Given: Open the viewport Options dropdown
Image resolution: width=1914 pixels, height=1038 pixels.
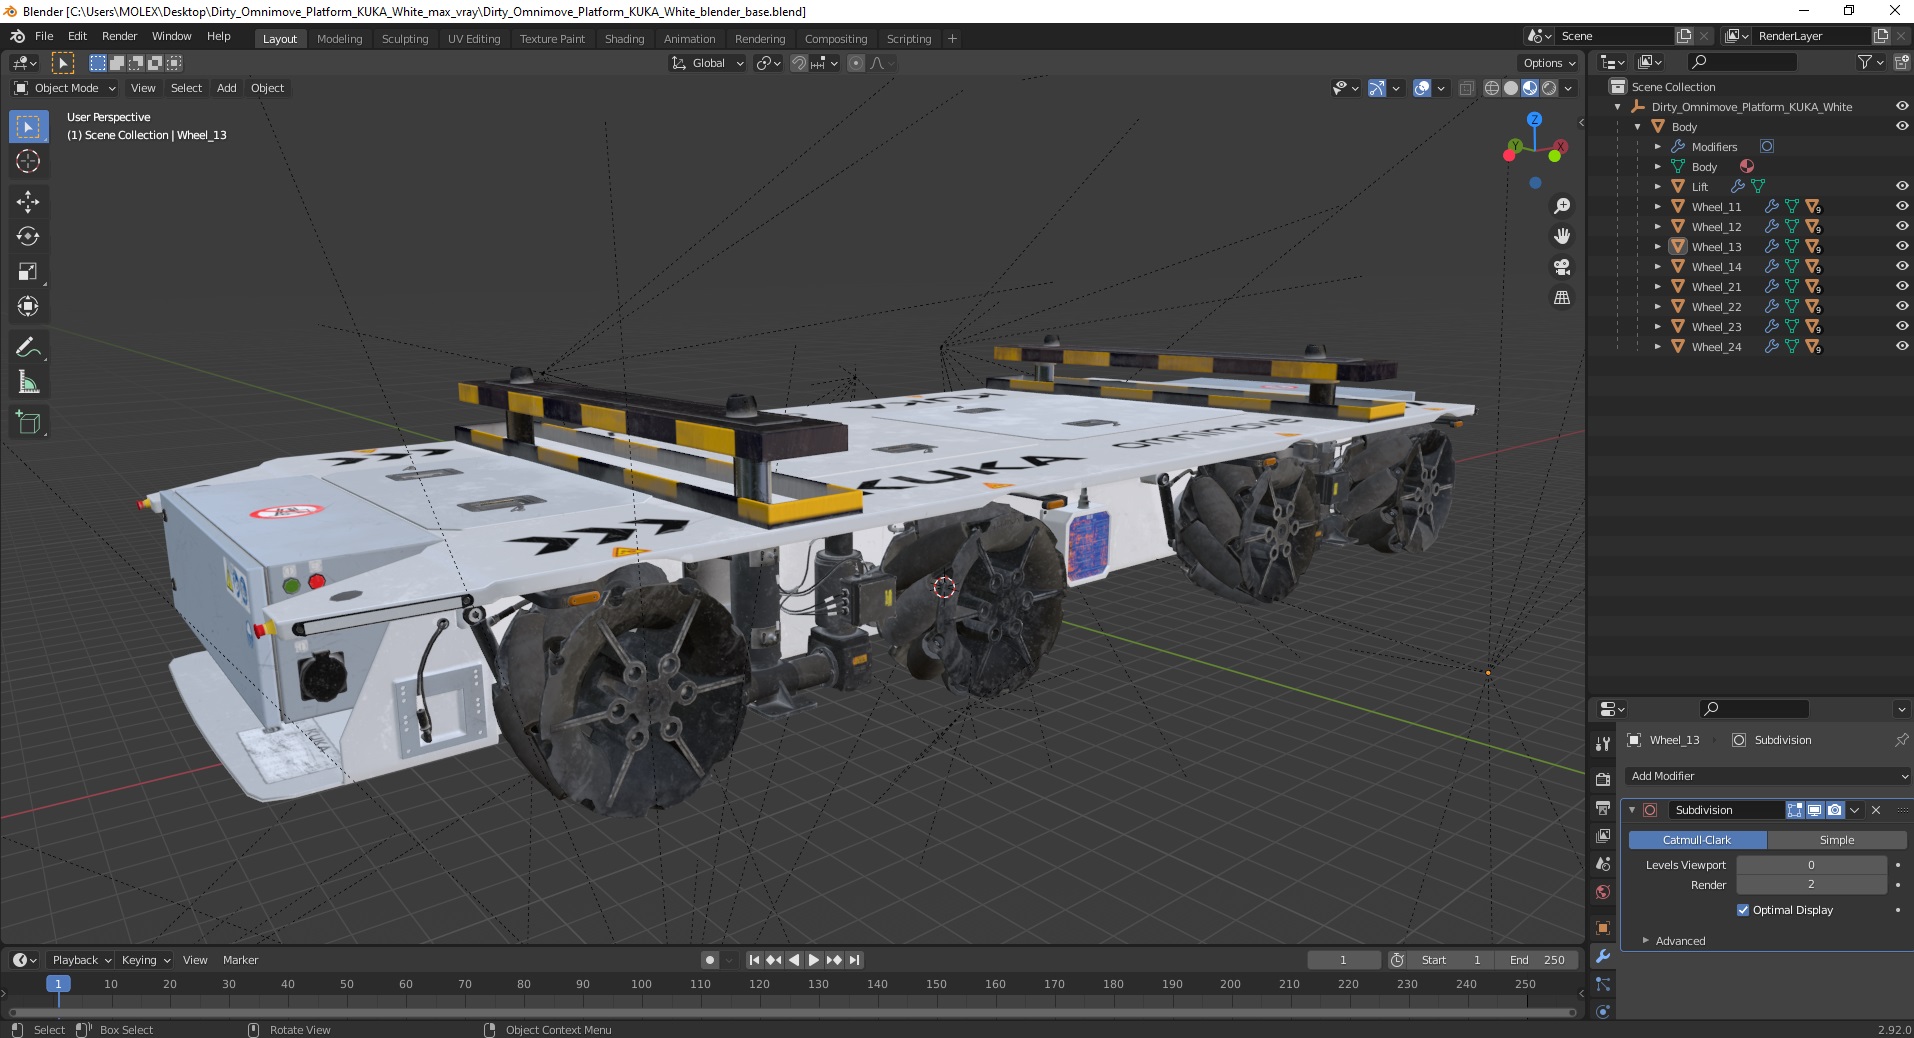Looking at the screenshot, I should [1549, 63].
